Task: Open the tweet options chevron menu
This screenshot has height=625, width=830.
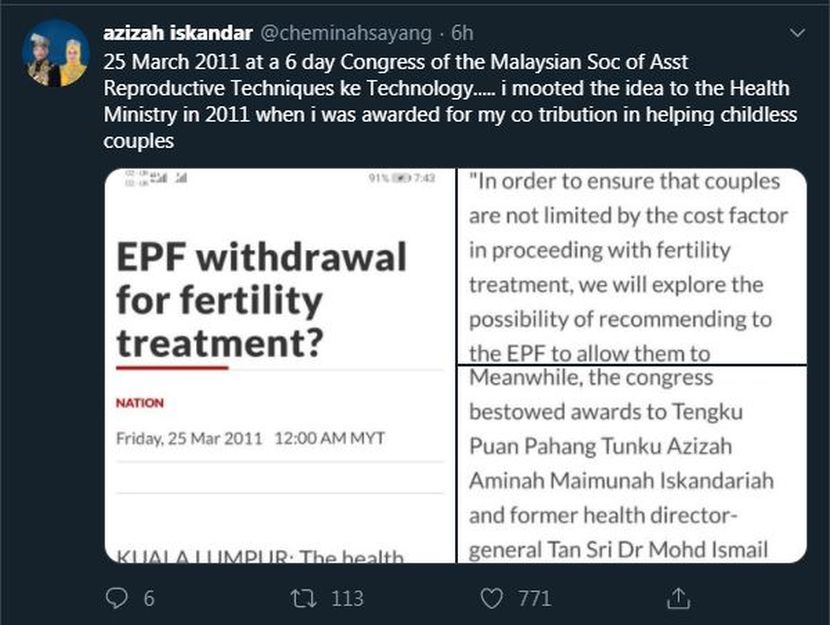Action: click(797, 33)
